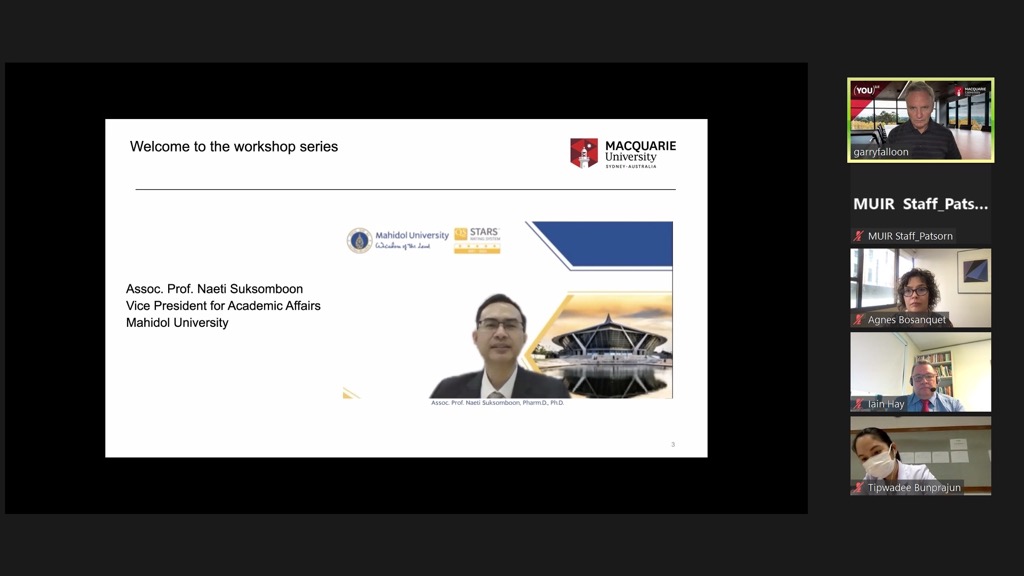Screen dimensions: 1024x576
Task: Select the MUIR Staff_Patsorn participant tile
Action: (x=920, y=204)
